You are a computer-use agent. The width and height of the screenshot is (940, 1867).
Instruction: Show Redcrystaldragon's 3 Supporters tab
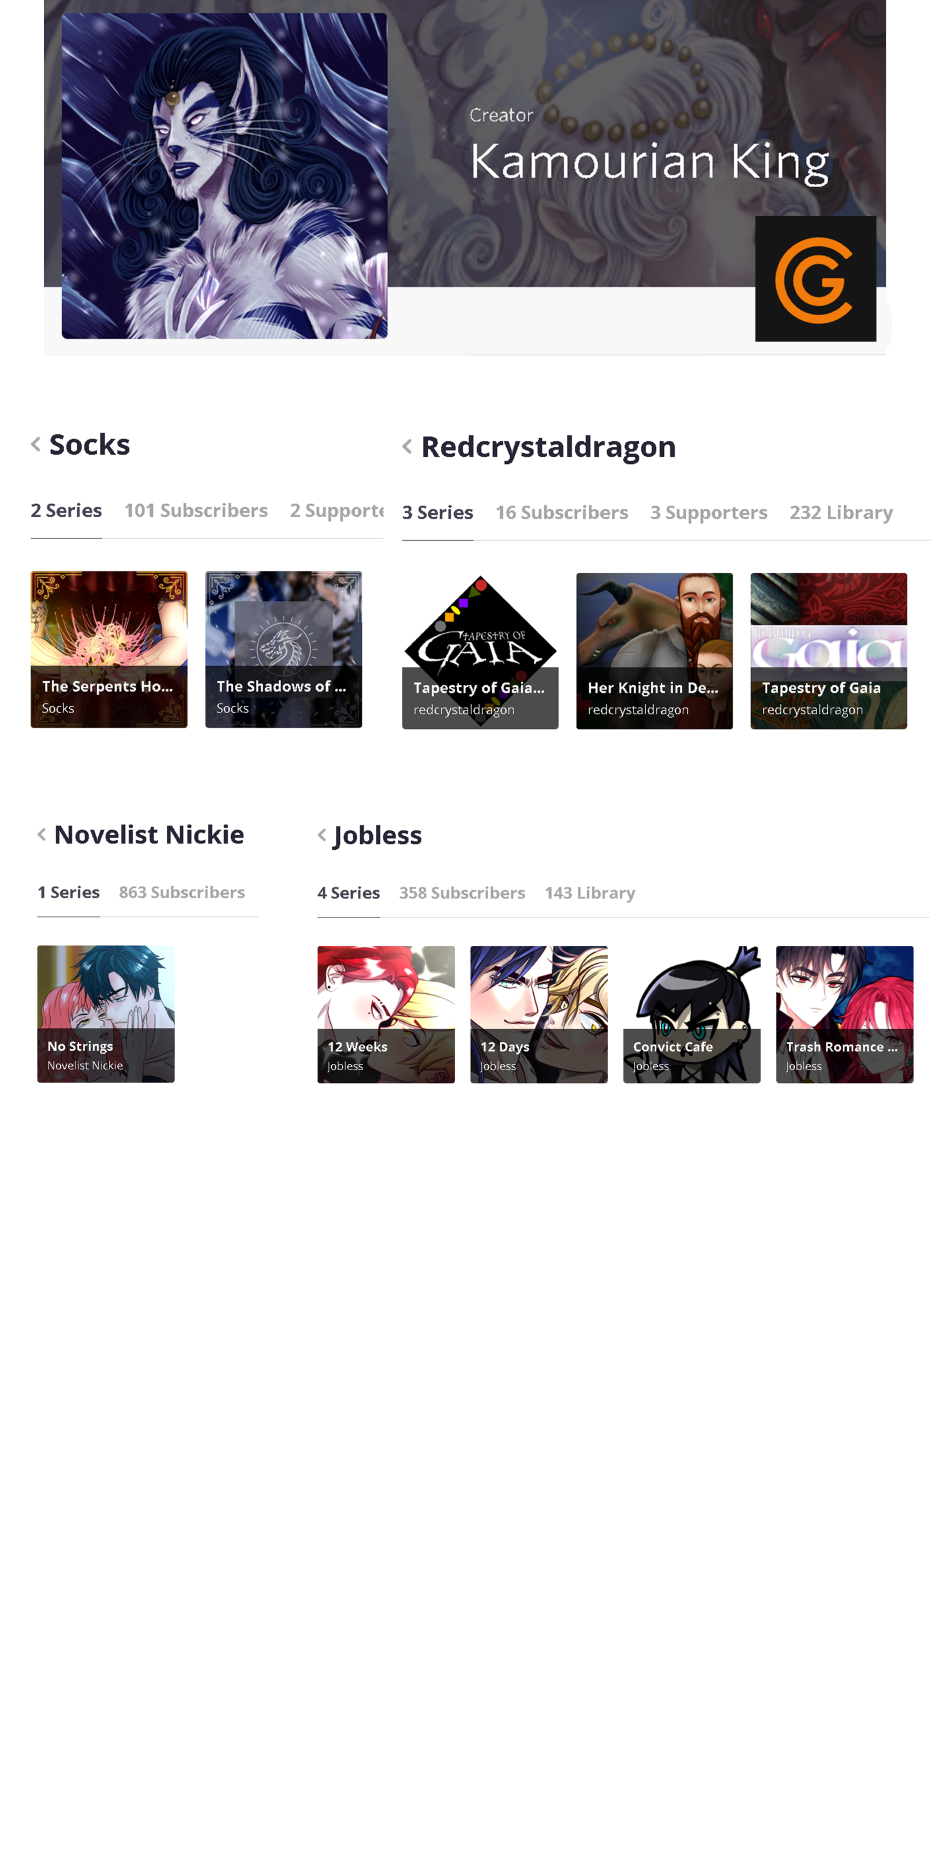(x=709, y=513)
